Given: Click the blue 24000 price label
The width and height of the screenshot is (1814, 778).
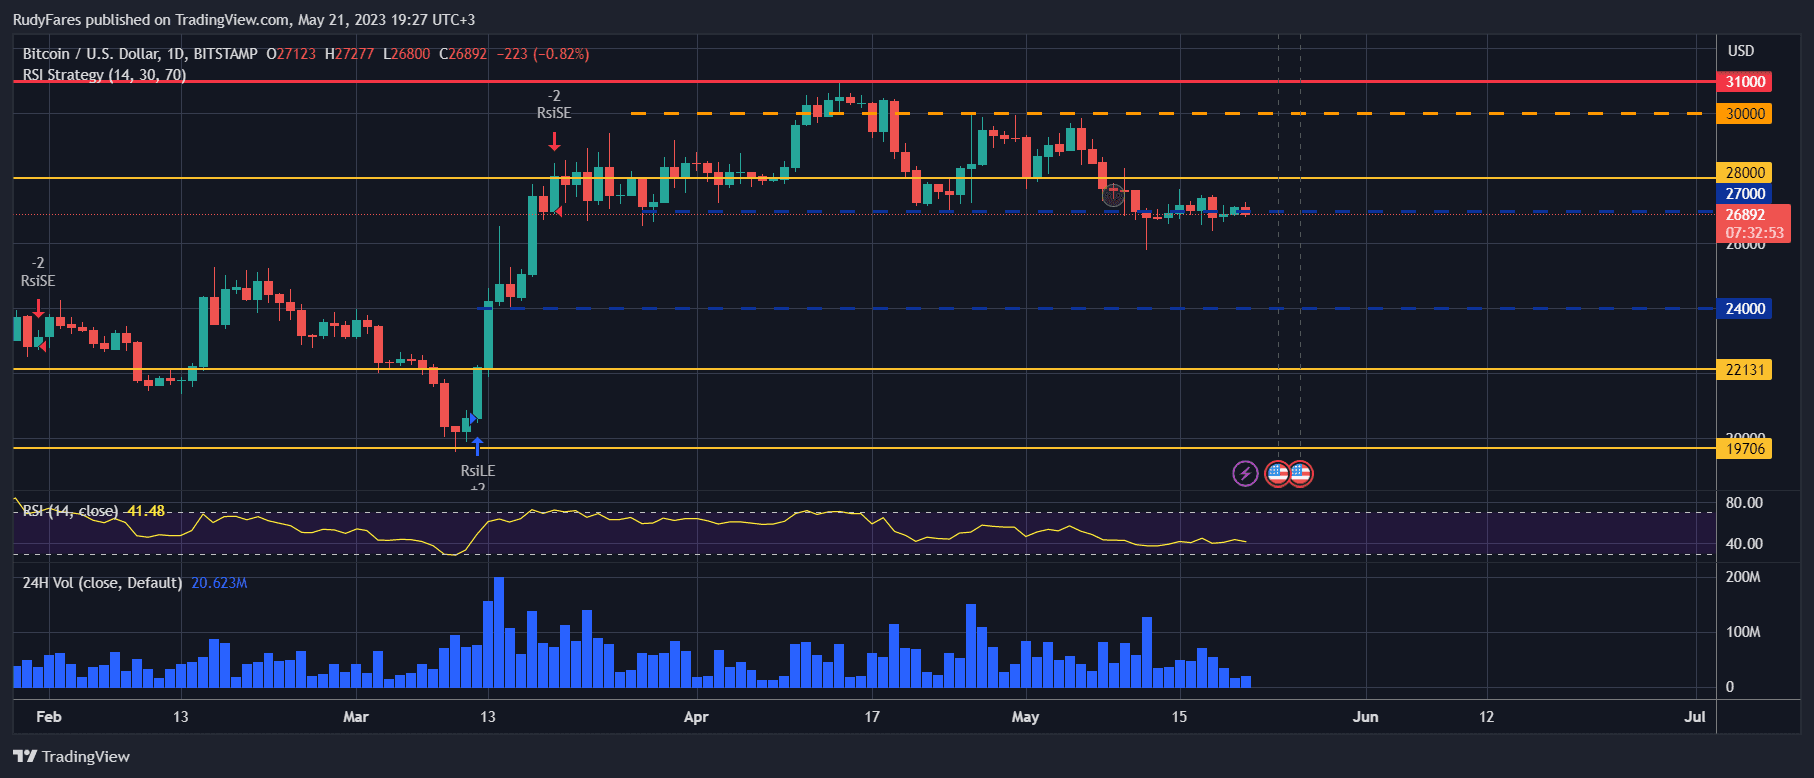Looking at the screenshot, I should (1744, 309).
